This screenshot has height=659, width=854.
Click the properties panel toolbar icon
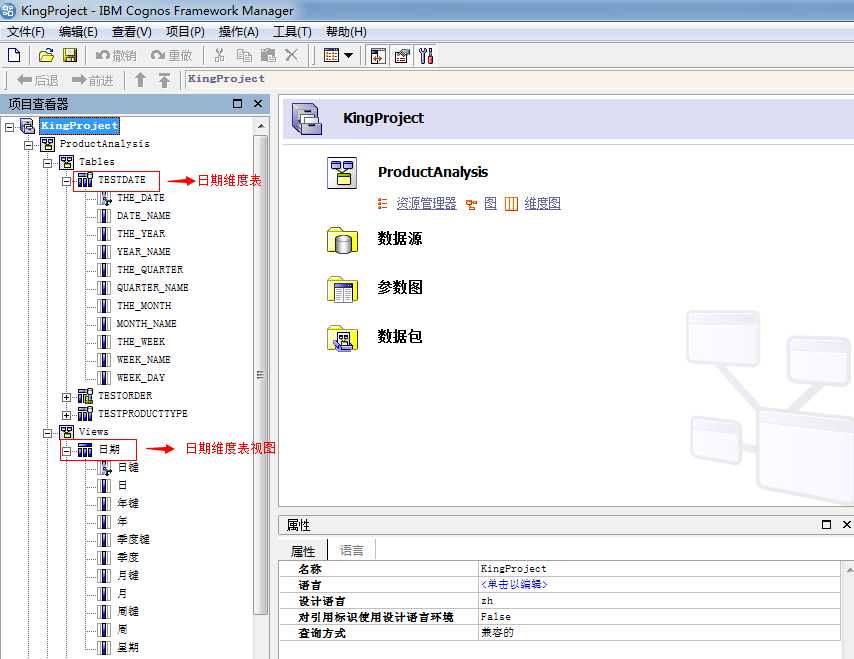[x=402, y=56]
